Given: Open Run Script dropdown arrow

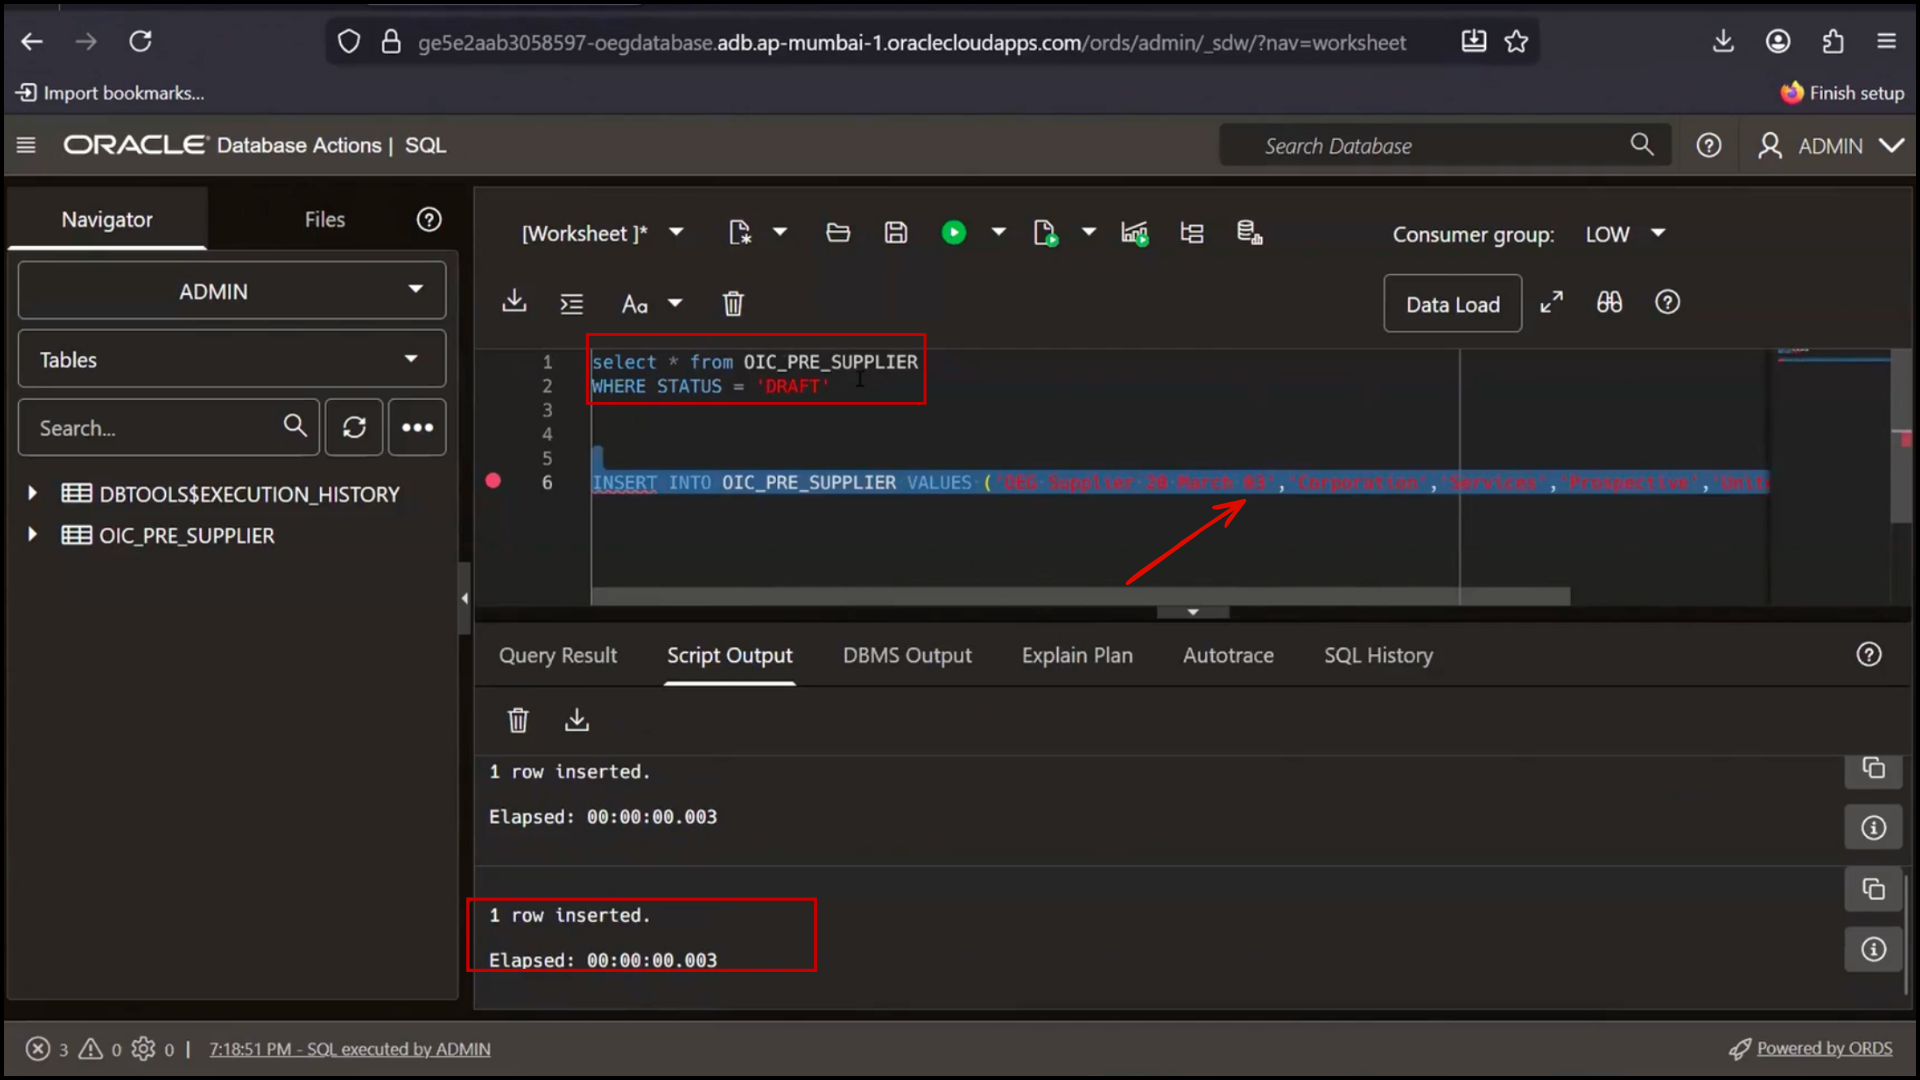Looking at the screenshot, I should 1089,232.
